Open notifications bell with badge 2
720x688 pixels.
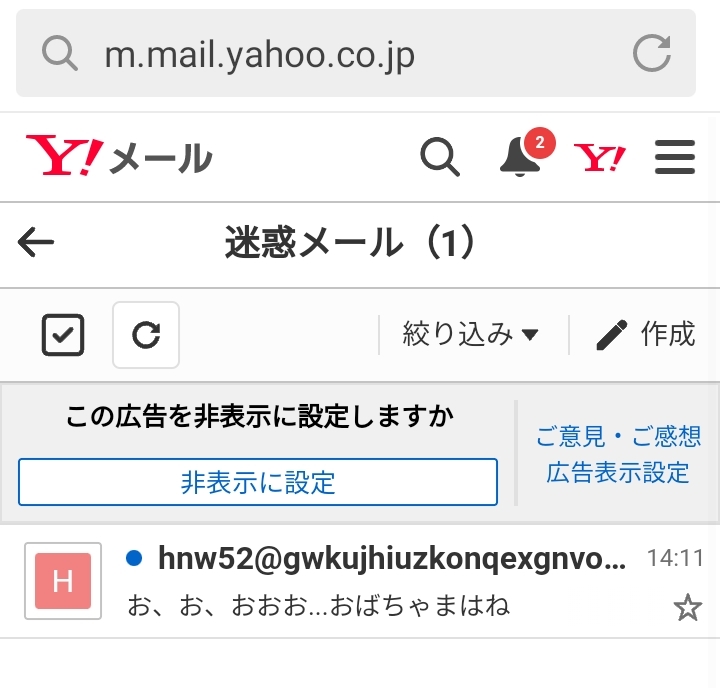point(526,152)
